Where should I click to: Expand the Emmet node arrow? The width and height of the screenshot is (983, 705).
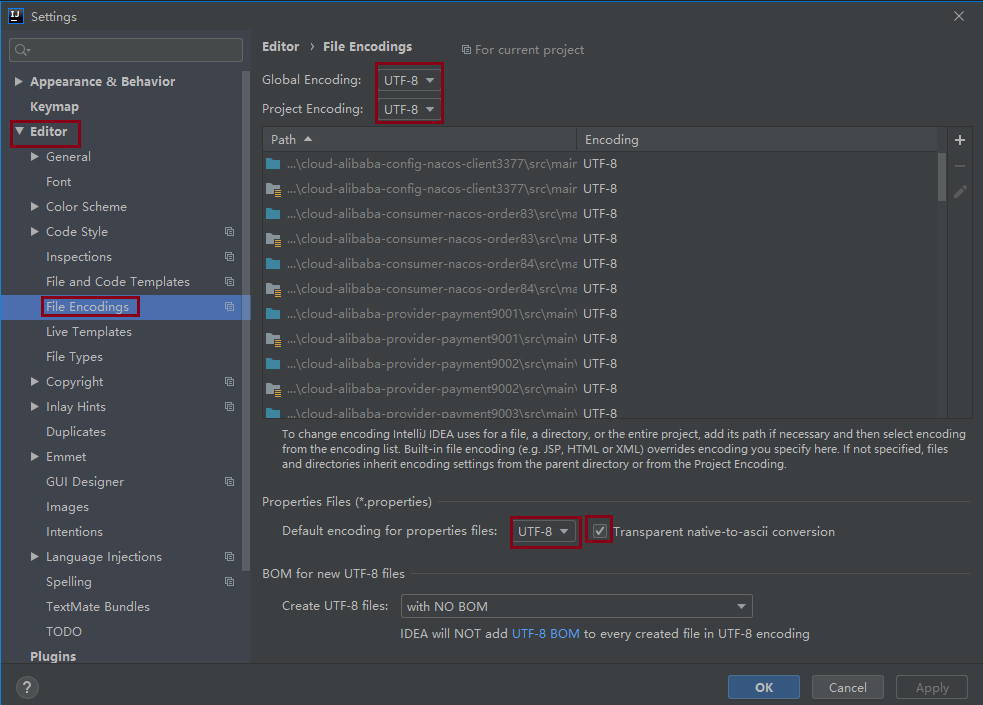click(x=35, y=457)
